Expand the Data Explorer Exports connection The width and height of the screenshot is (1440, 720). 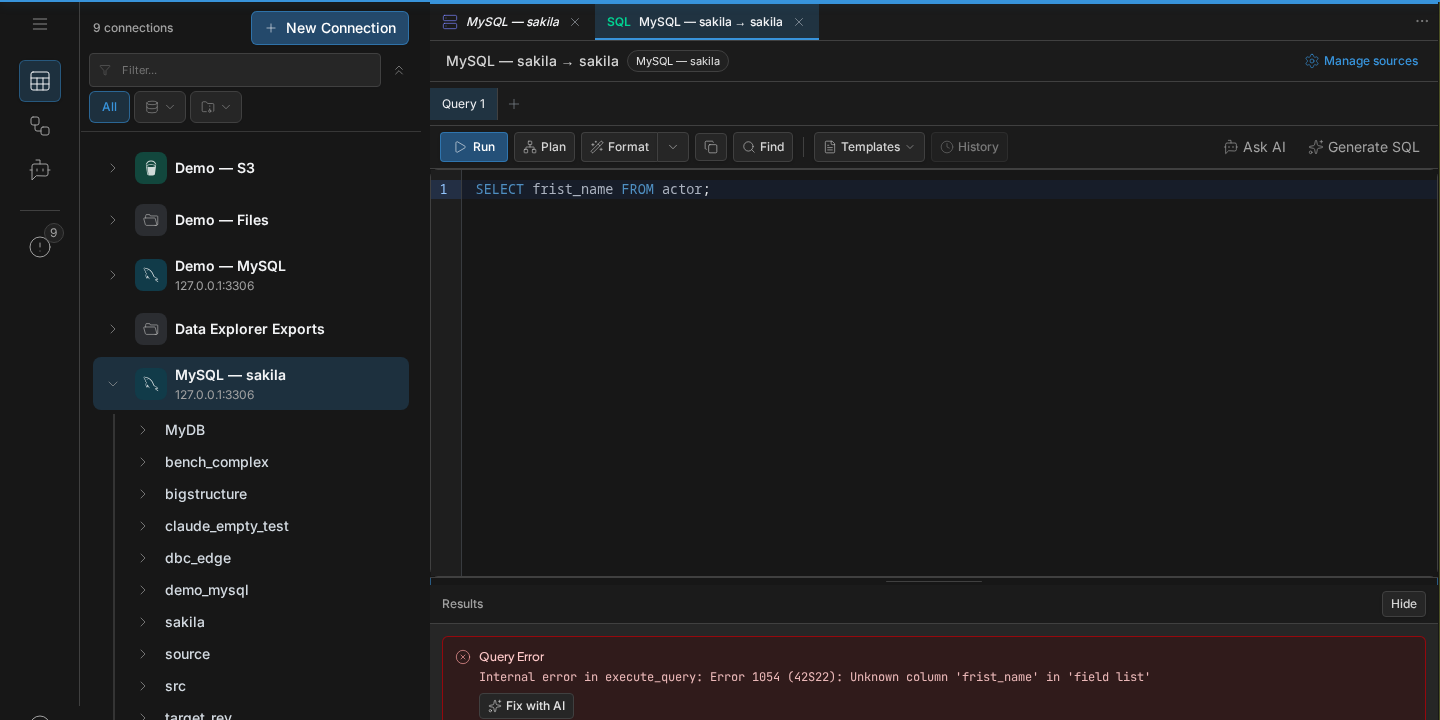click(x=113, y=329)
